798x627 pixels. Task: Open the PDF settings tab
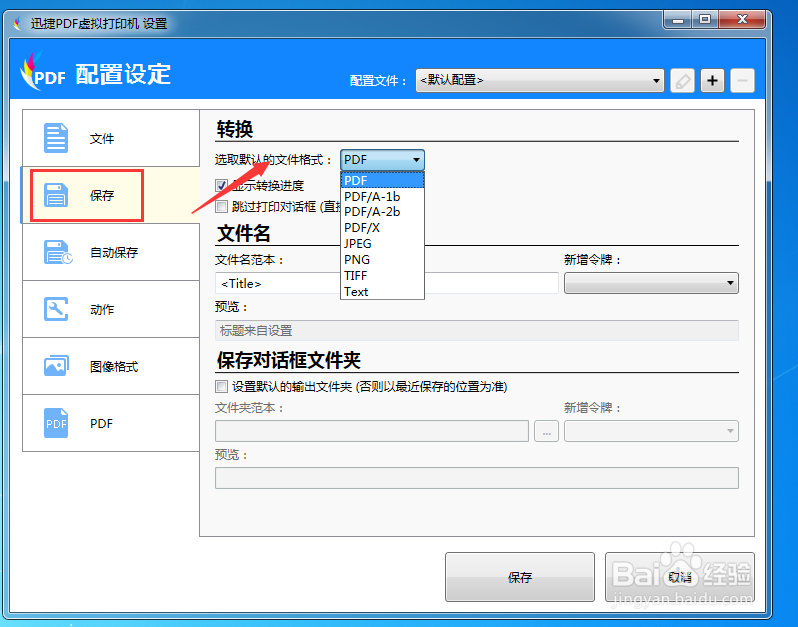coord(111,423)
